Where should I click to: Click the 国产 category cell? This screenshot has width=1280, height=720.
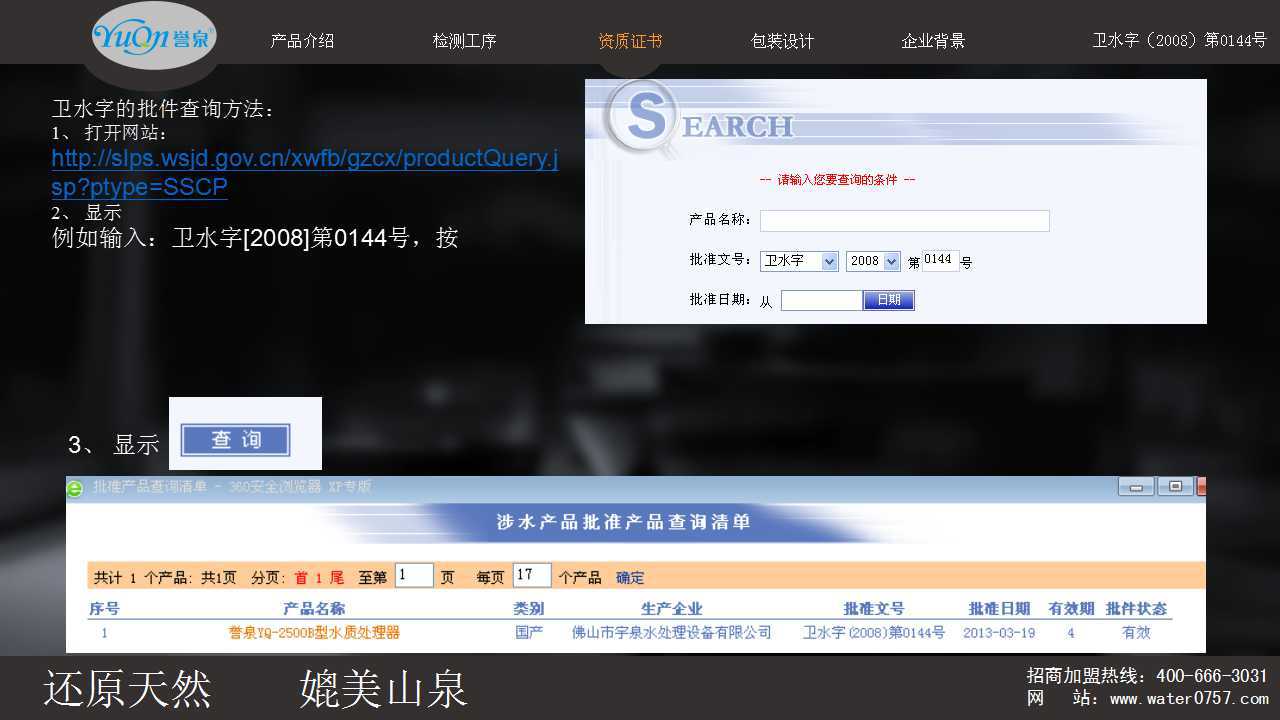click(529, 633)
